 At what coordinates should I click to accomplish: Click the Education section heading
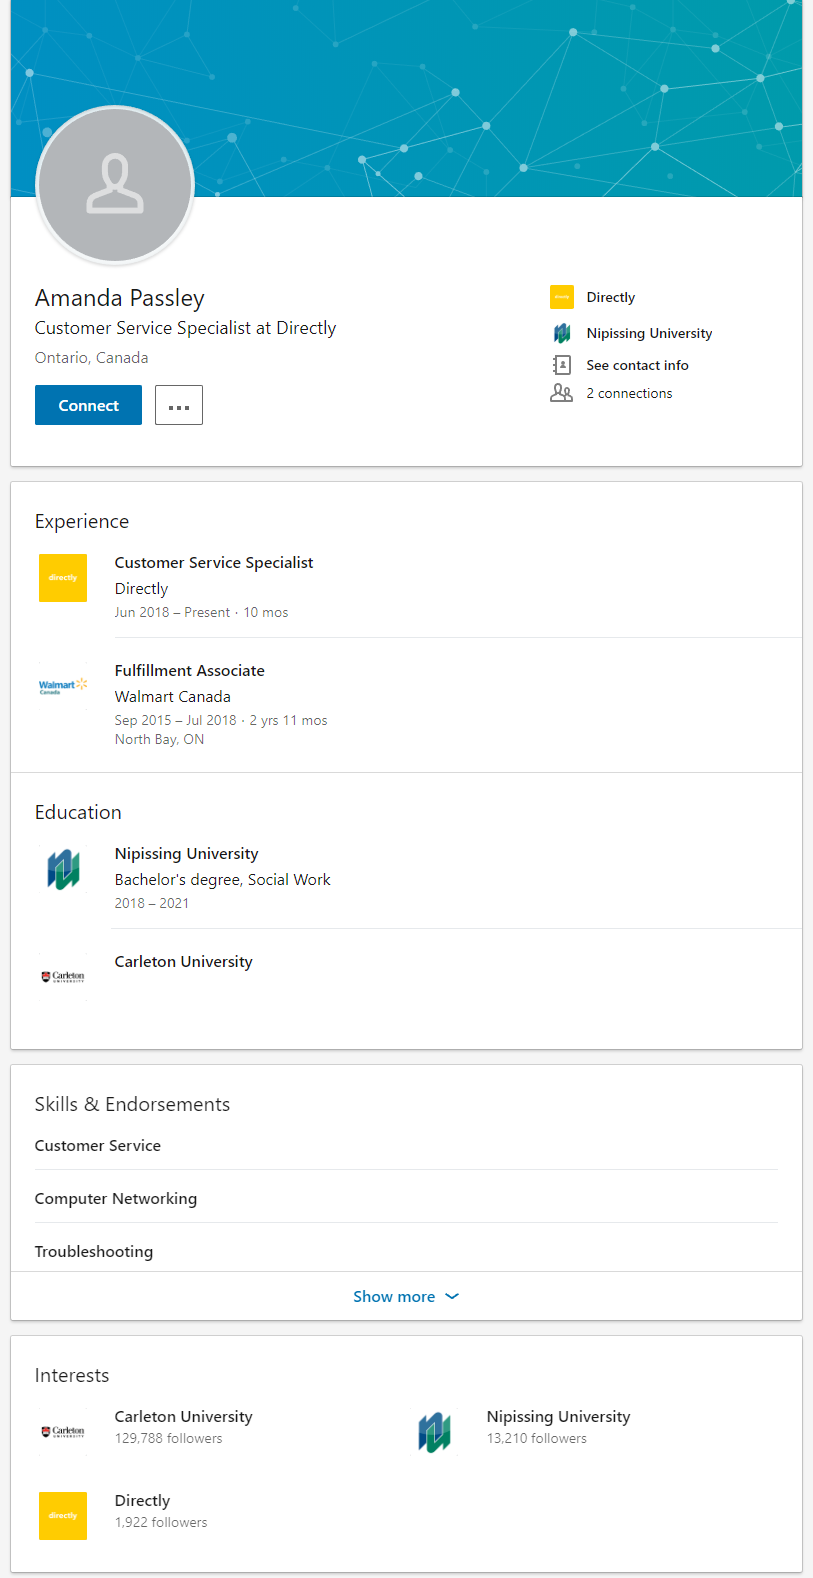pyautogui.click(x=78, y=812)
